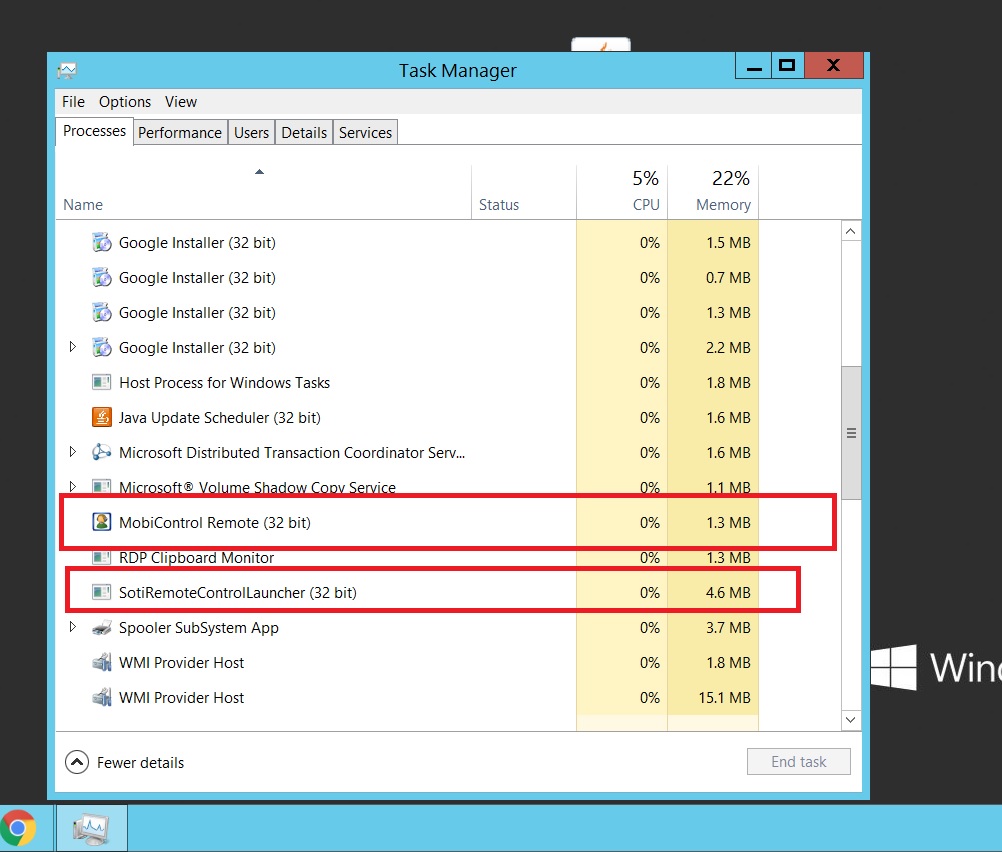This screenshot has width=1002, height=852.
Task: Click the Microsoft Distributed Transaction Coordinator icon
Action: pyautogui.click(x=101, y=452)
